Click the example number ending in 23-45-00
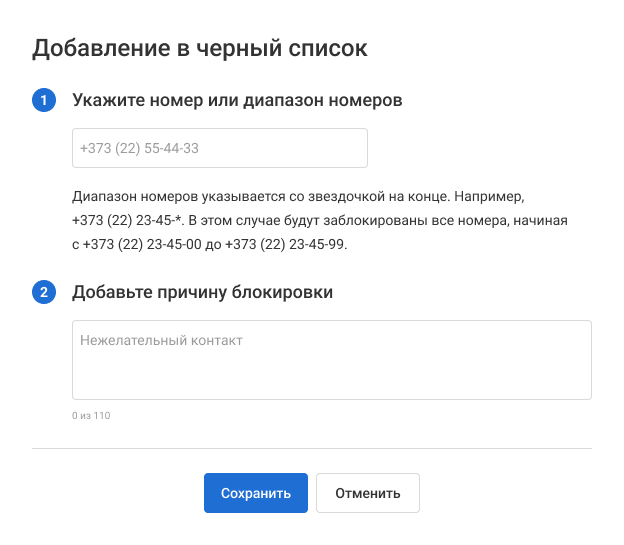Screen dimensions: 624x545 click(x=142, y=244)
